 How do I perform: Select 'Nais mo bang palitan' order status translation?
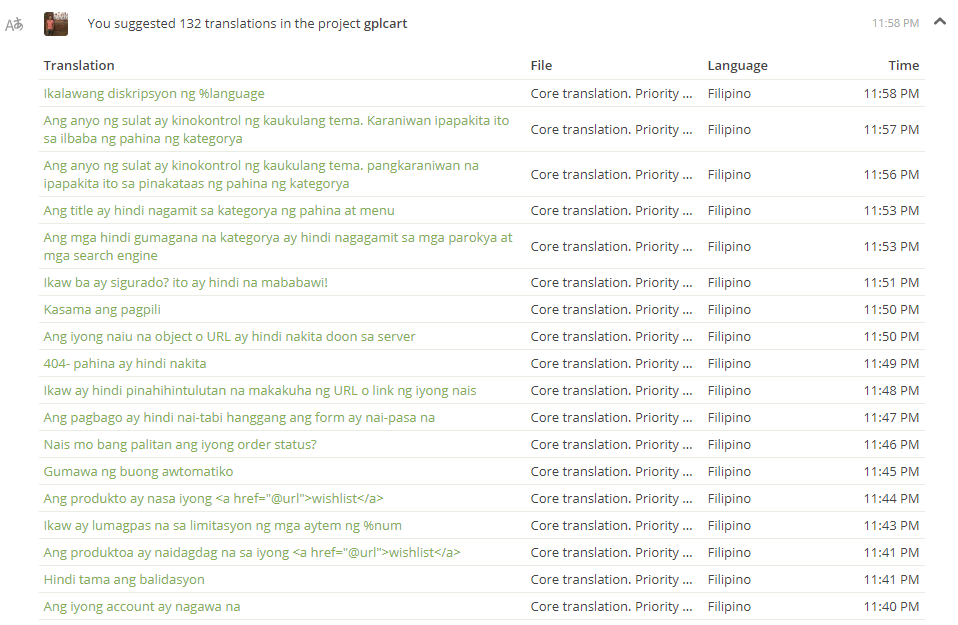click(180, 444)
